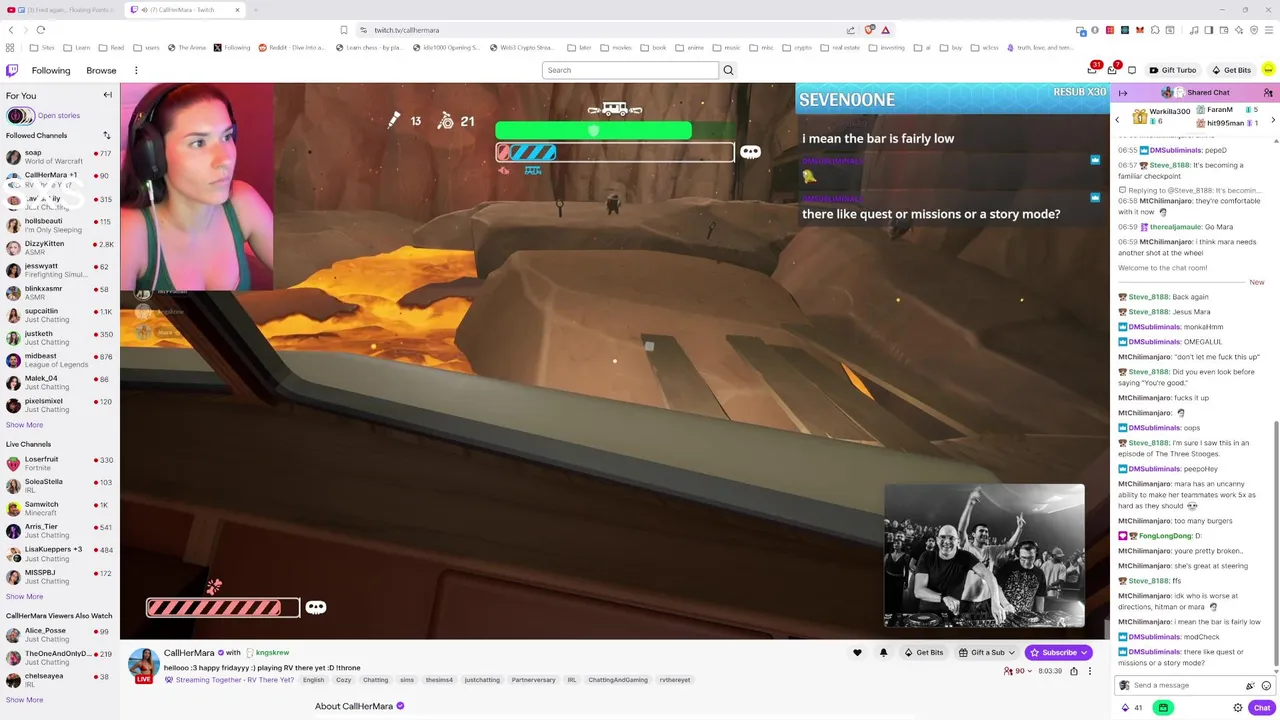Show more followed channels
Viewport: 1280px width, 720px height.
tap(24, 425)
